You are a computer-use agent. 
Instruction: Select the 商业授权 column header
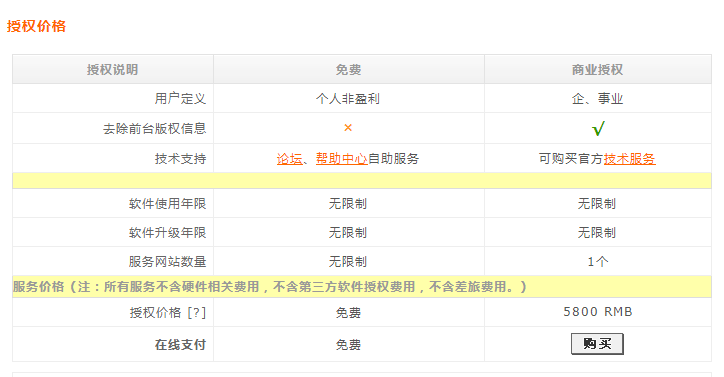point(597,69)
